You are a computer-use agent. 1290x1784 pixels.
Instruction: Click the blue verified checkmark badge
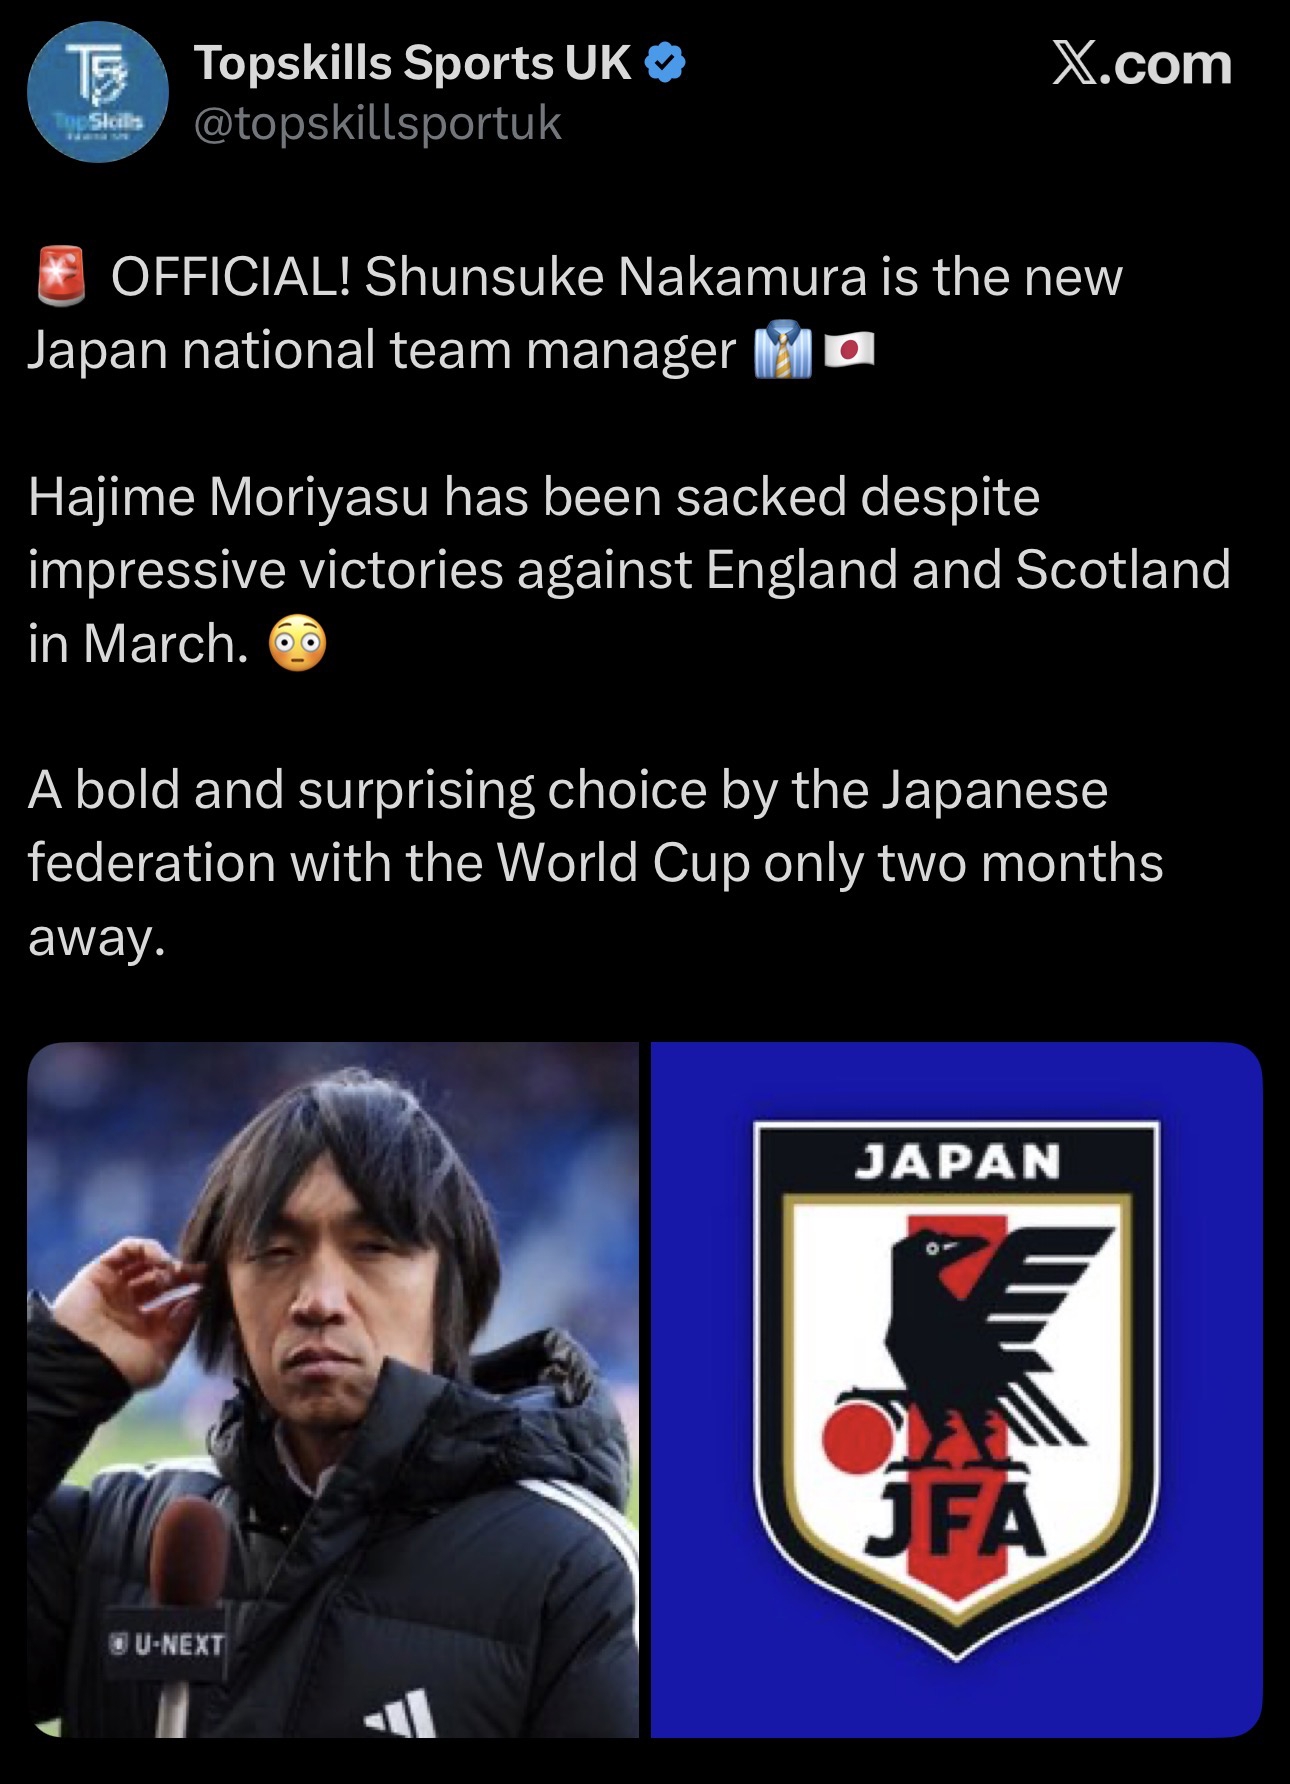coord(665,64)
